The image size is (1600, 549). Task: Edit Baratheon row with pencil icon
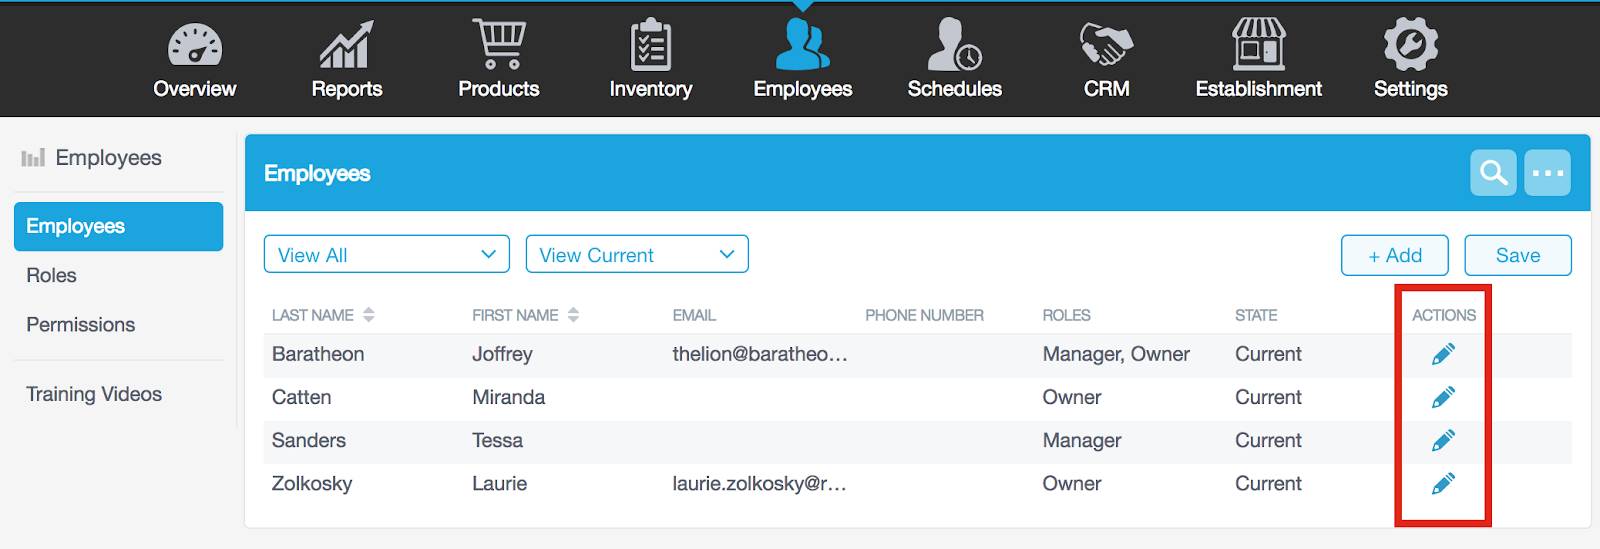[x=1443, y=354]
